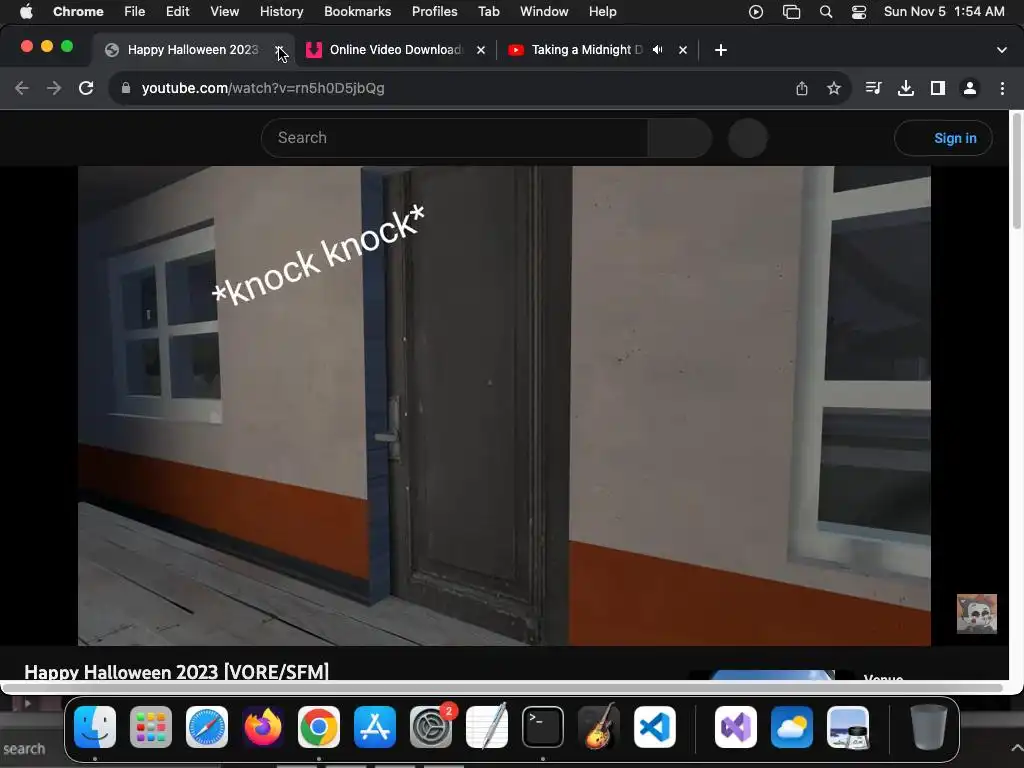Viewport: 1024px width, 768px height.
Task: Select the Happy Halloween 2023 tab
Action: (193, 50)
